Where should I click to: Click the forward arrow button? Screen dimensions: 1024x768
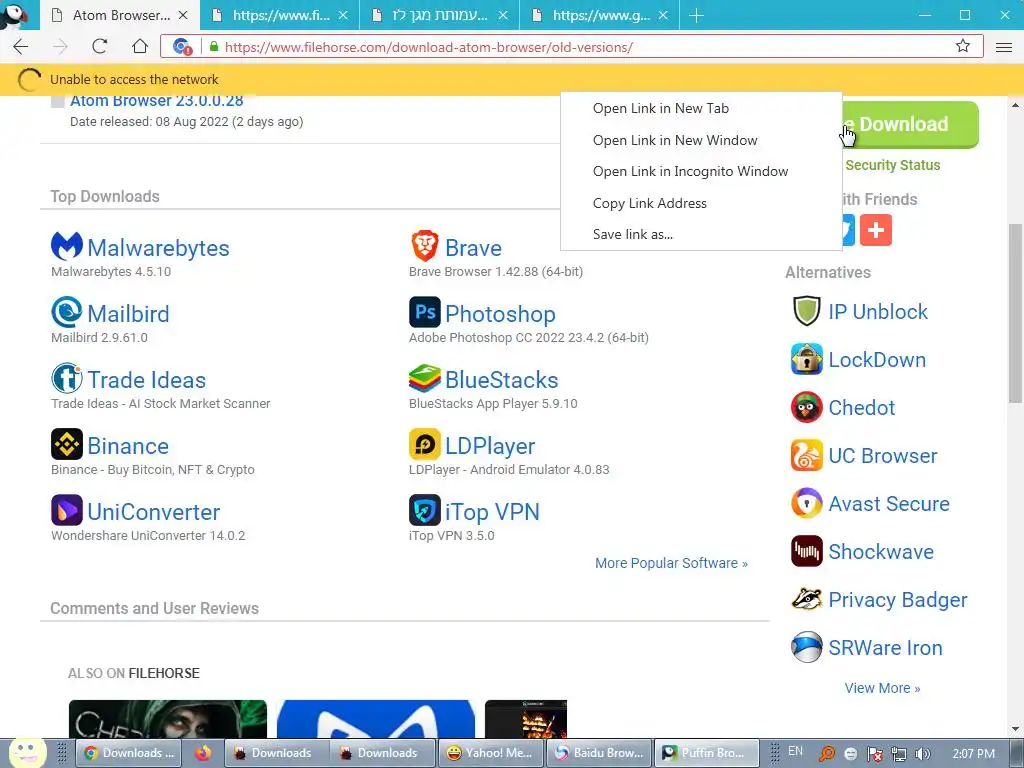60,46
